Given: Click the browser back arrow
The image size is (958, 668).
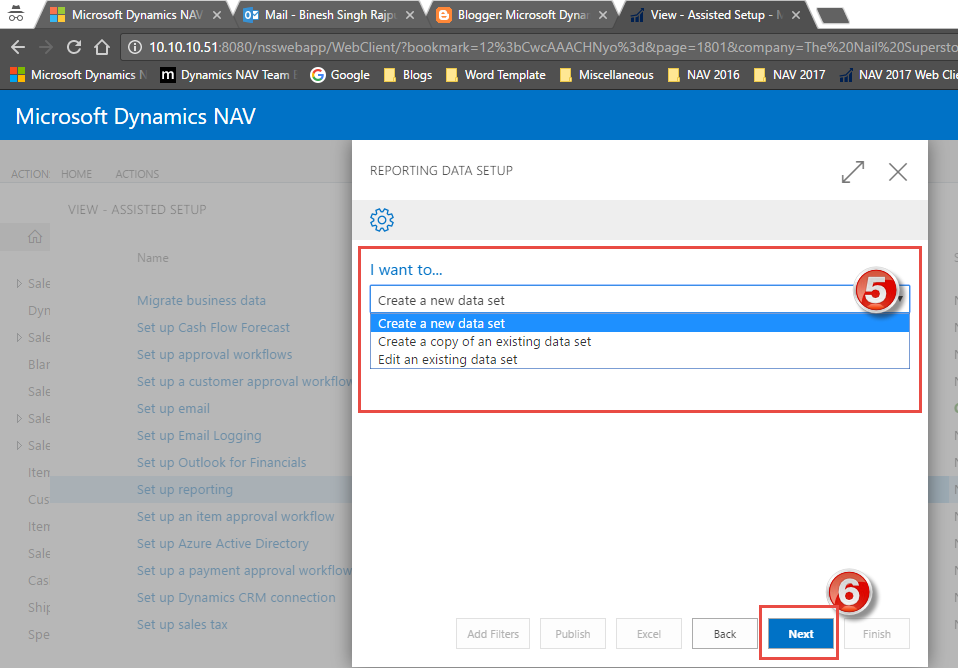Looking at the screenshot, I should 20,45.
